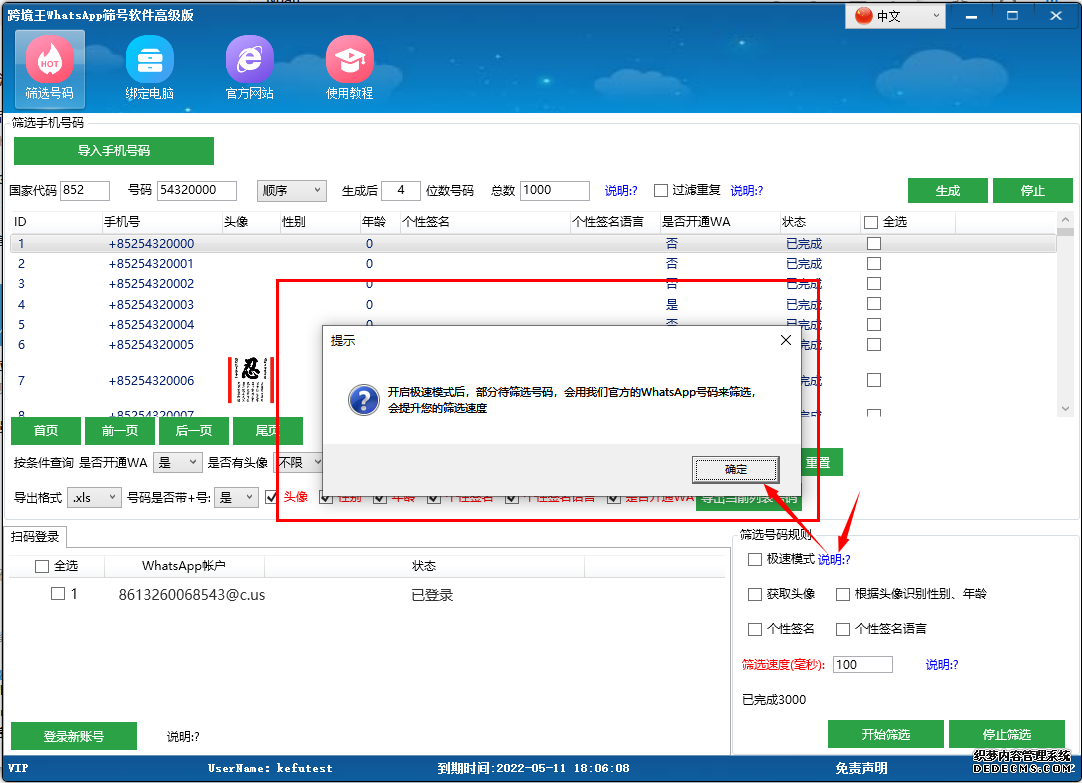This screenshot has width=1082, height=783.
Task: Open the 筛选号码 HOT flame icon
Action: [x=50, y=69]
